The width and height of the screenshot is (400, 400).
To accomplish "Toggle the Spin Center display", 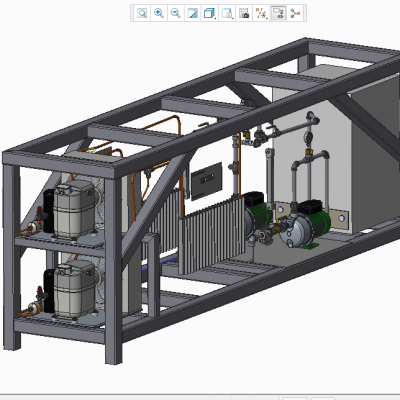I will click(295, 13).
